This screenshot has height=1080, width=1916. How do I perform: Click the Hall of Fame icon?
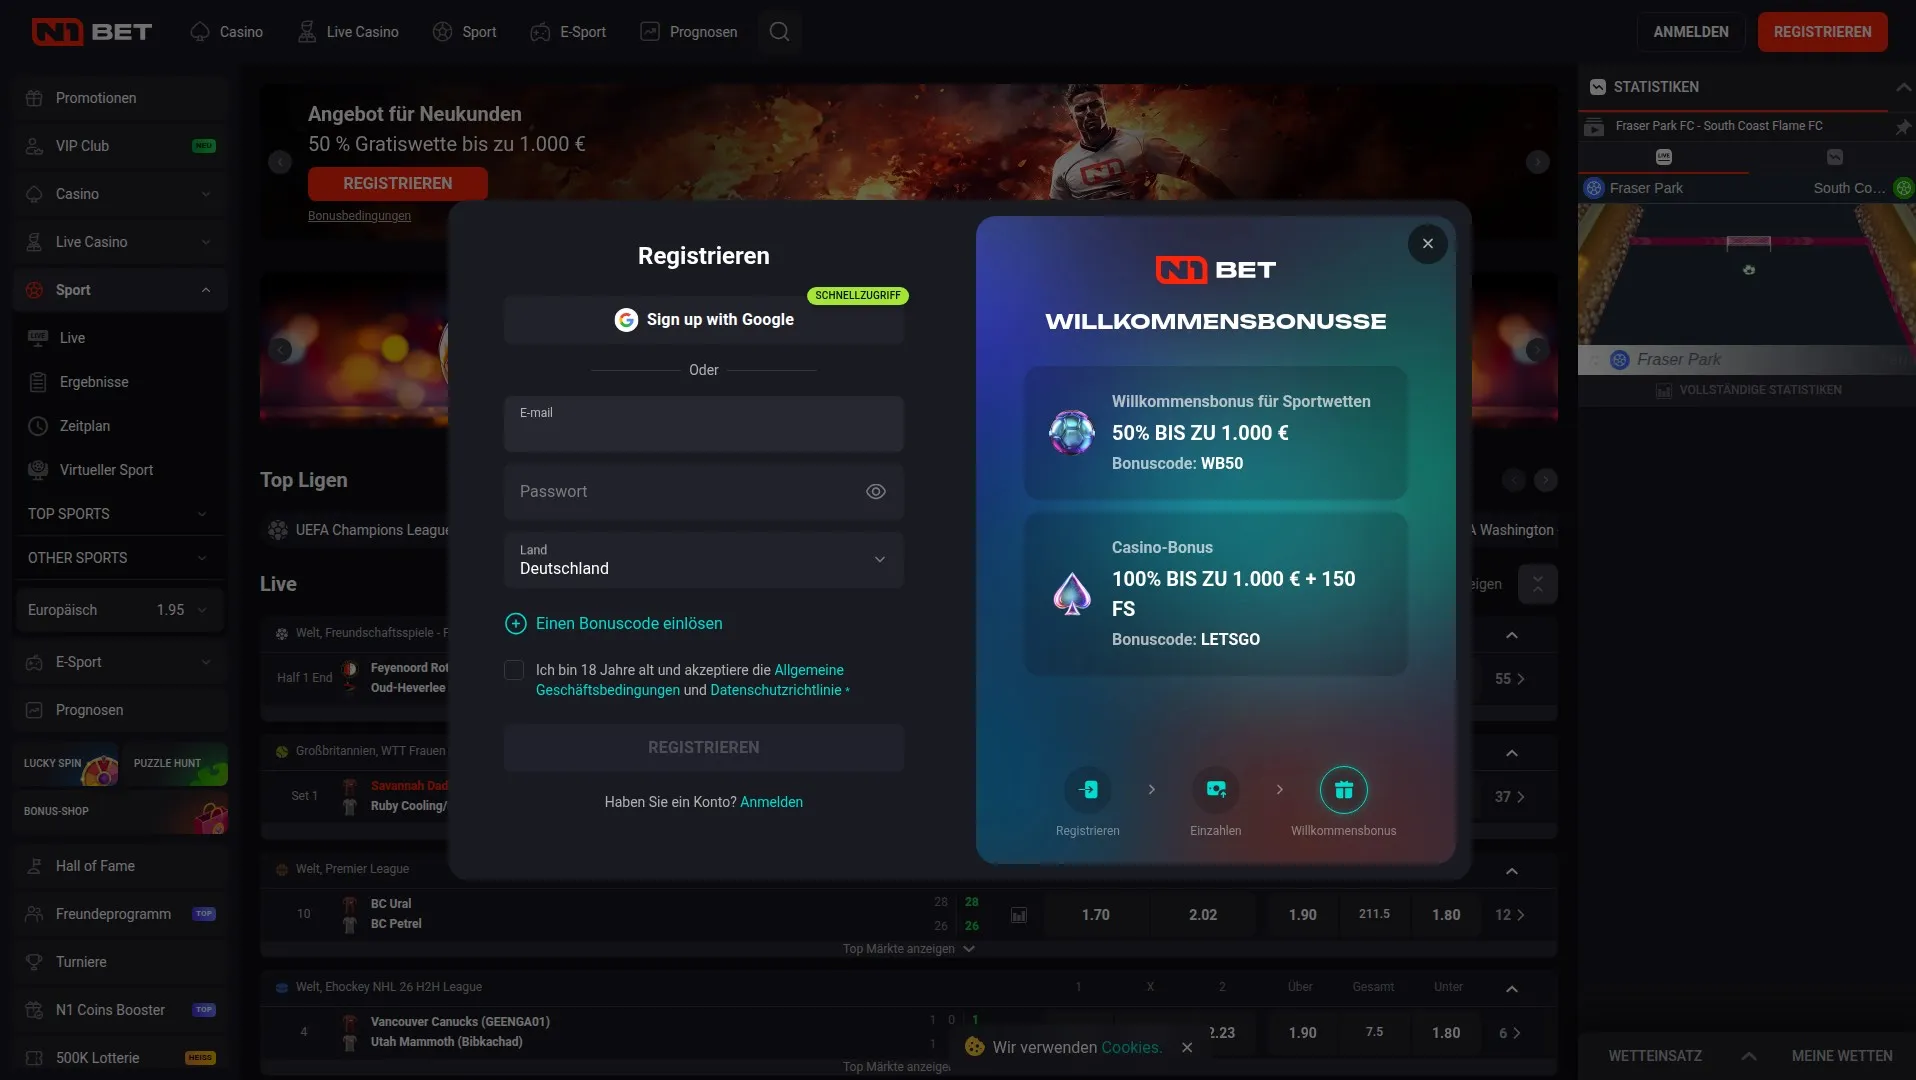tap(34, 866)
